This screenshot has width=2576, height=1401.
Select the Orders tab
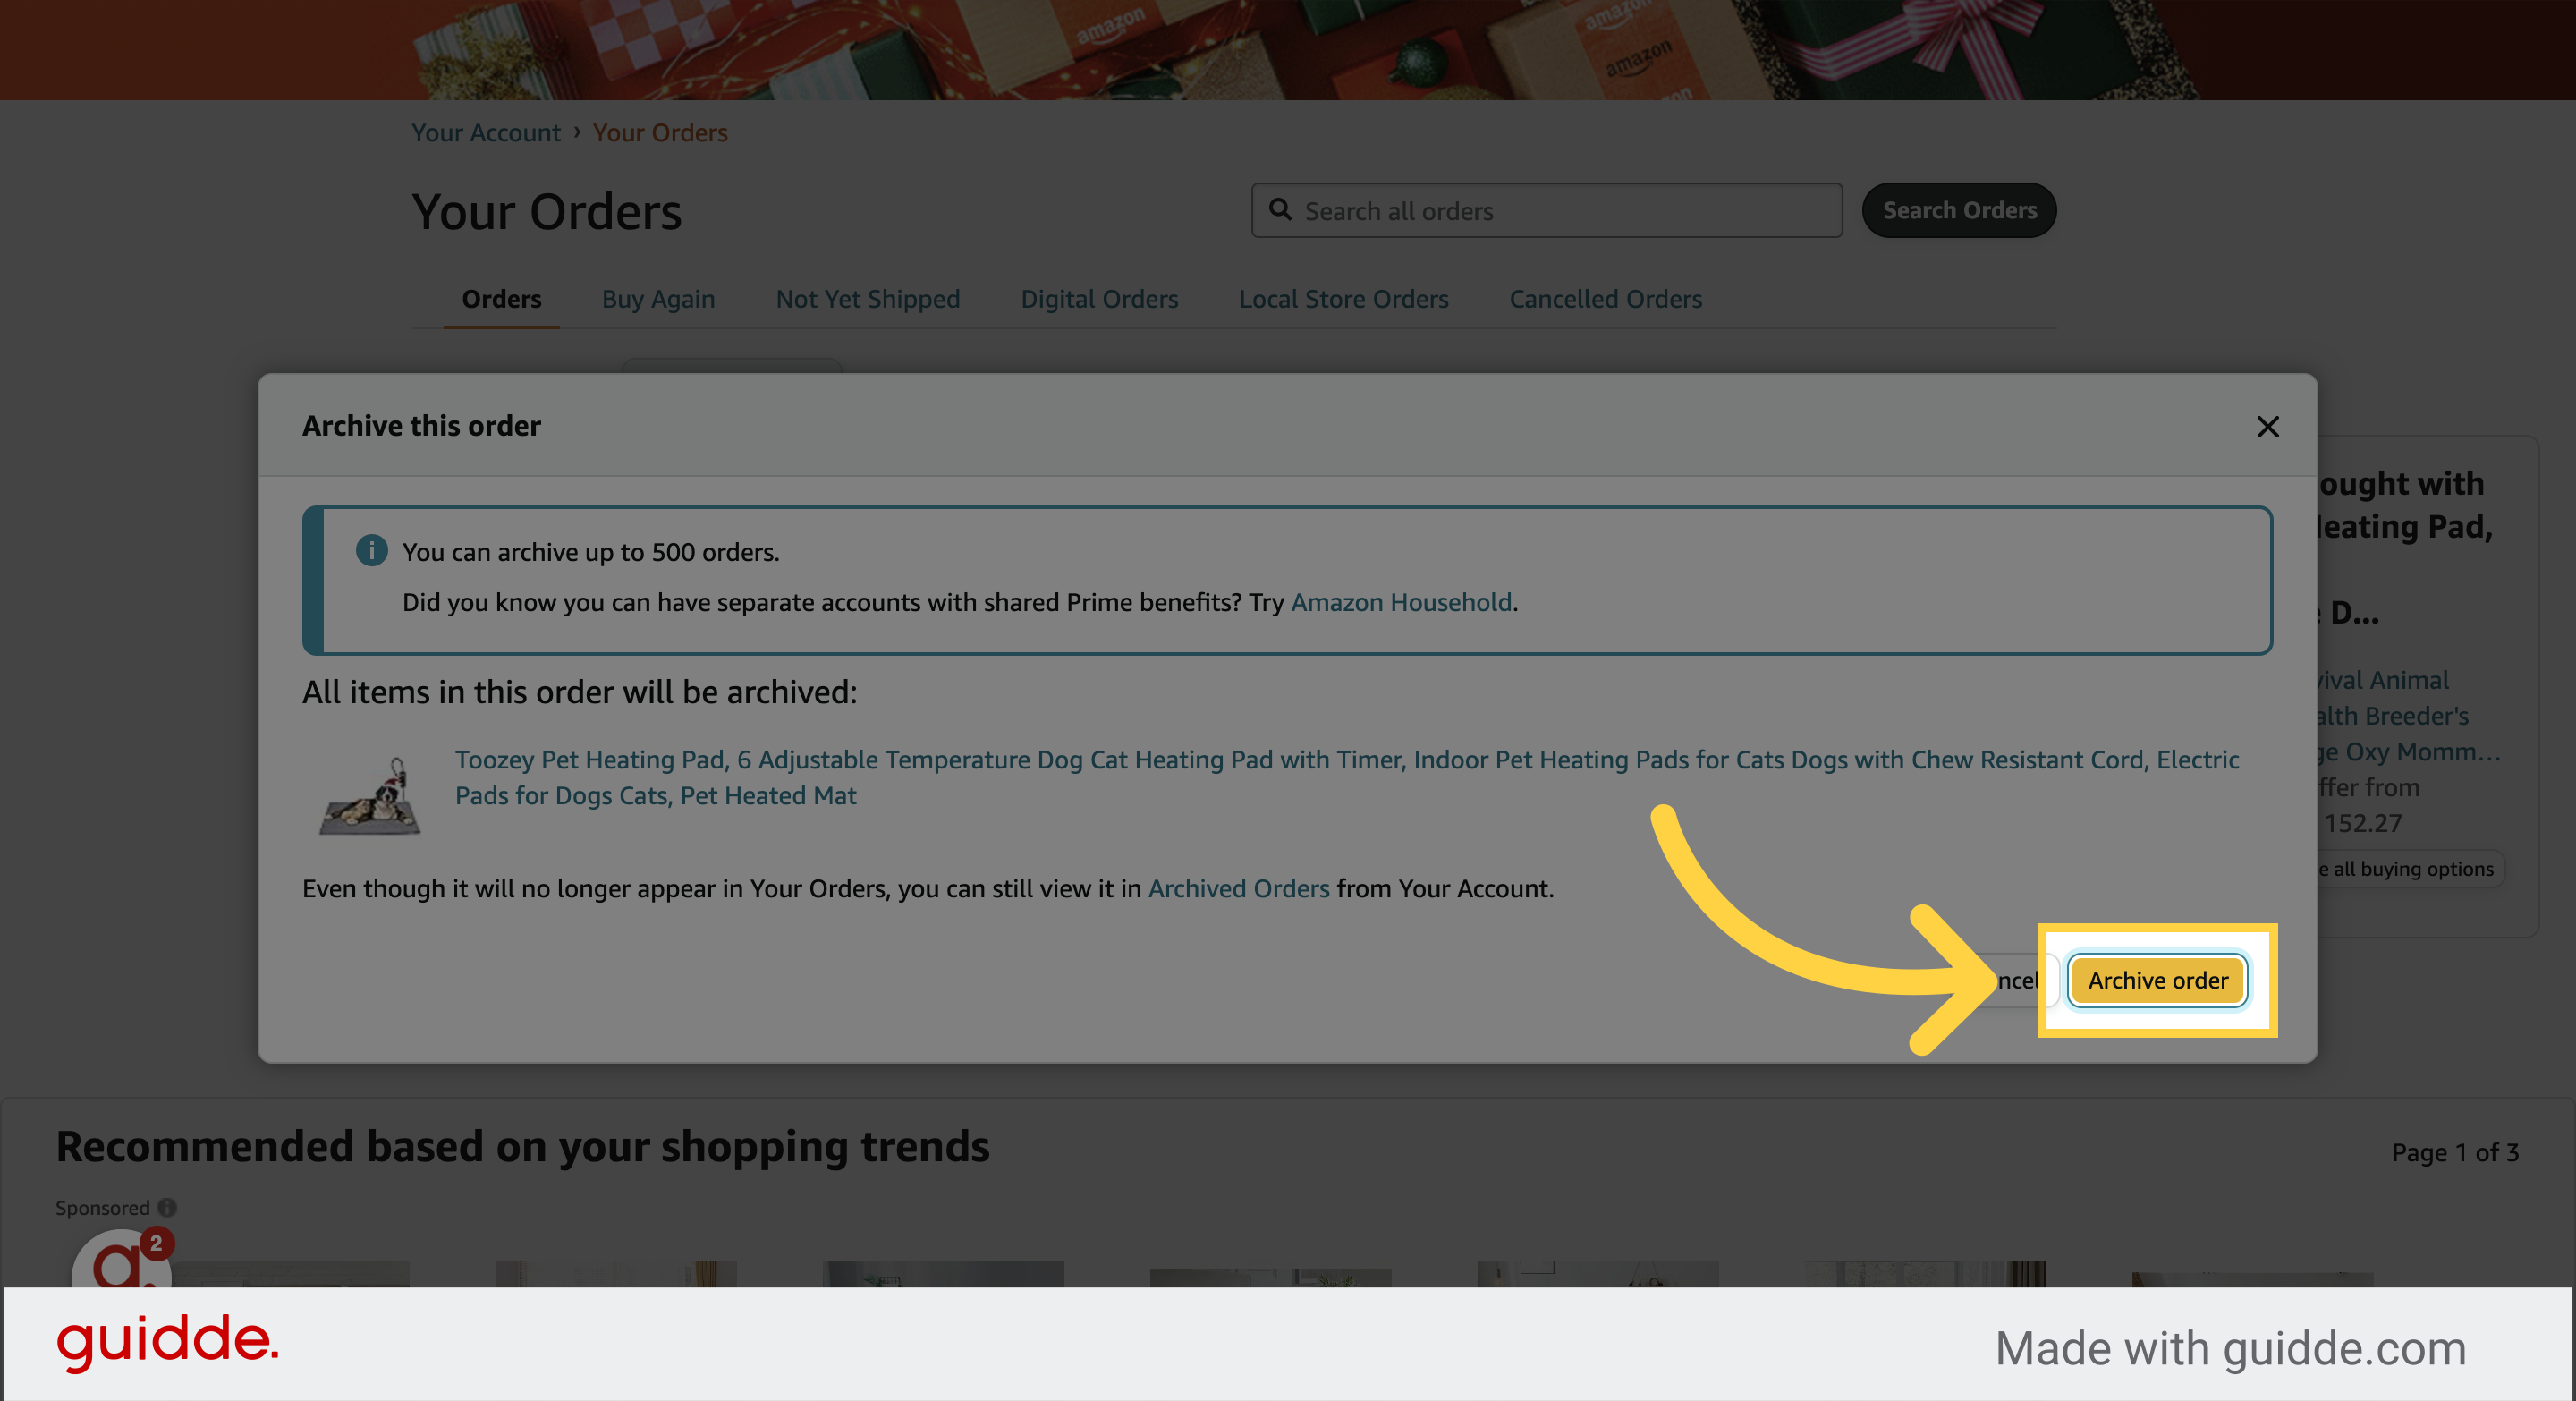coord(501,299)
